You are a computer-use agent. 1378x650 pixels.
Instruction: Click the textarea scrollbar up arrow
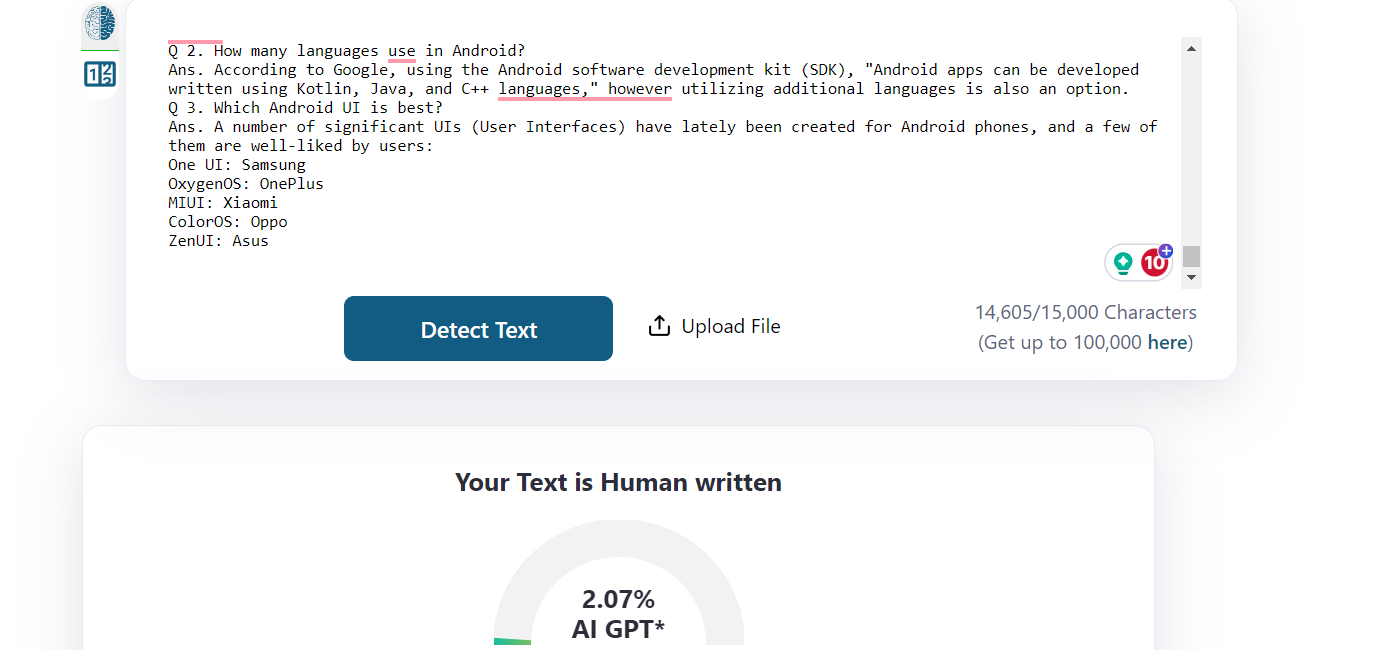1191,48
